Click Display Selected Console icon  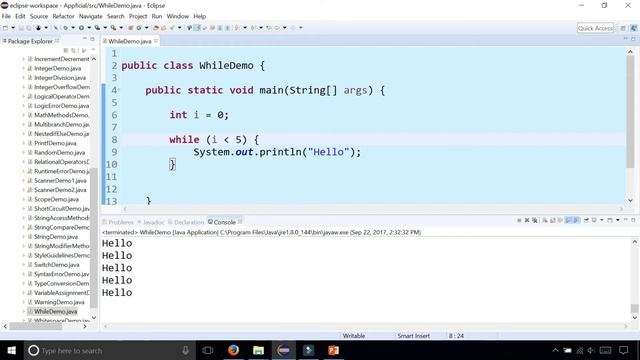[x=594, y=220]
